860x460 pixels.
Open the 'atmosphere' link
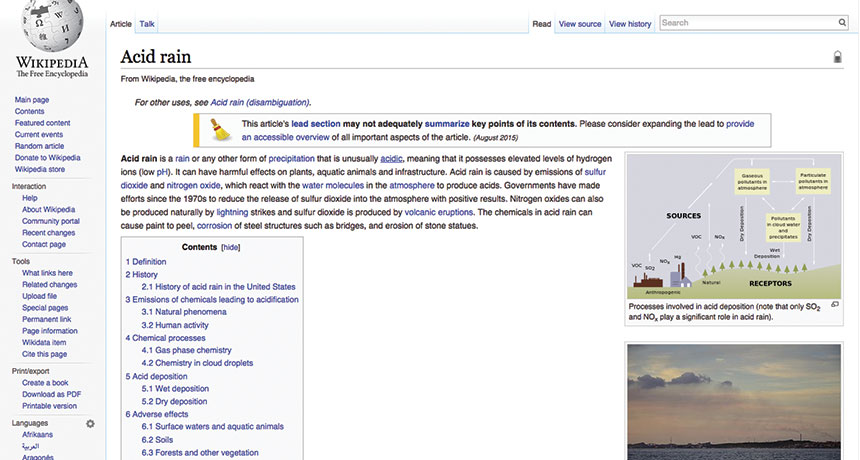(x=412, y=185)
